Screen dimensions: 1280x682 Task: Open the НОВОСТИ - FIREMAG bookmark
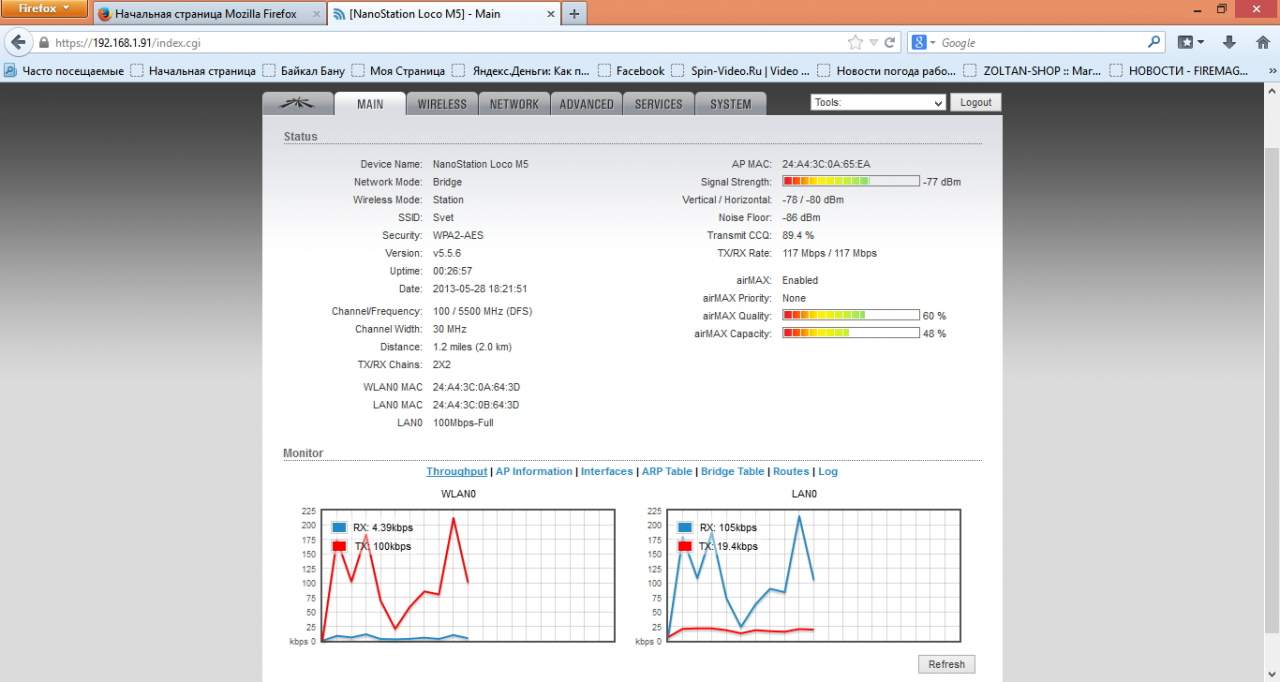pos(1179,71)
